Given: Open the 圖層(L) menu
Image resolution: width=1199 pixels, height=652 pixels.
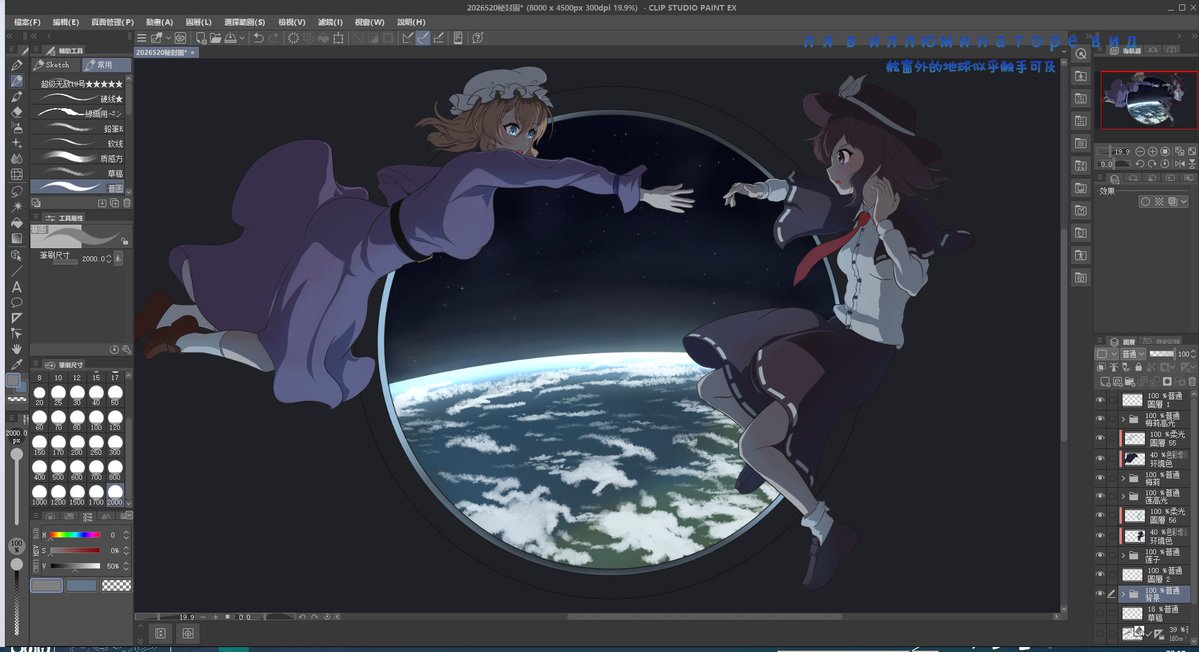Looking at the screenshot, I should pyautogui.click(x=199, y=22).
